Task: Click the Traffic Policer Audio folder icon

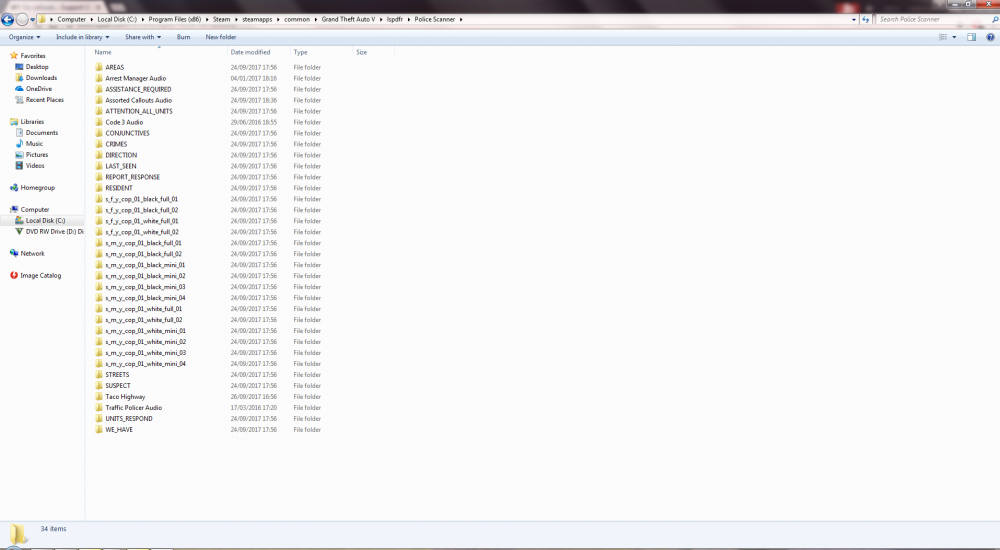Action: pos(99,407)
